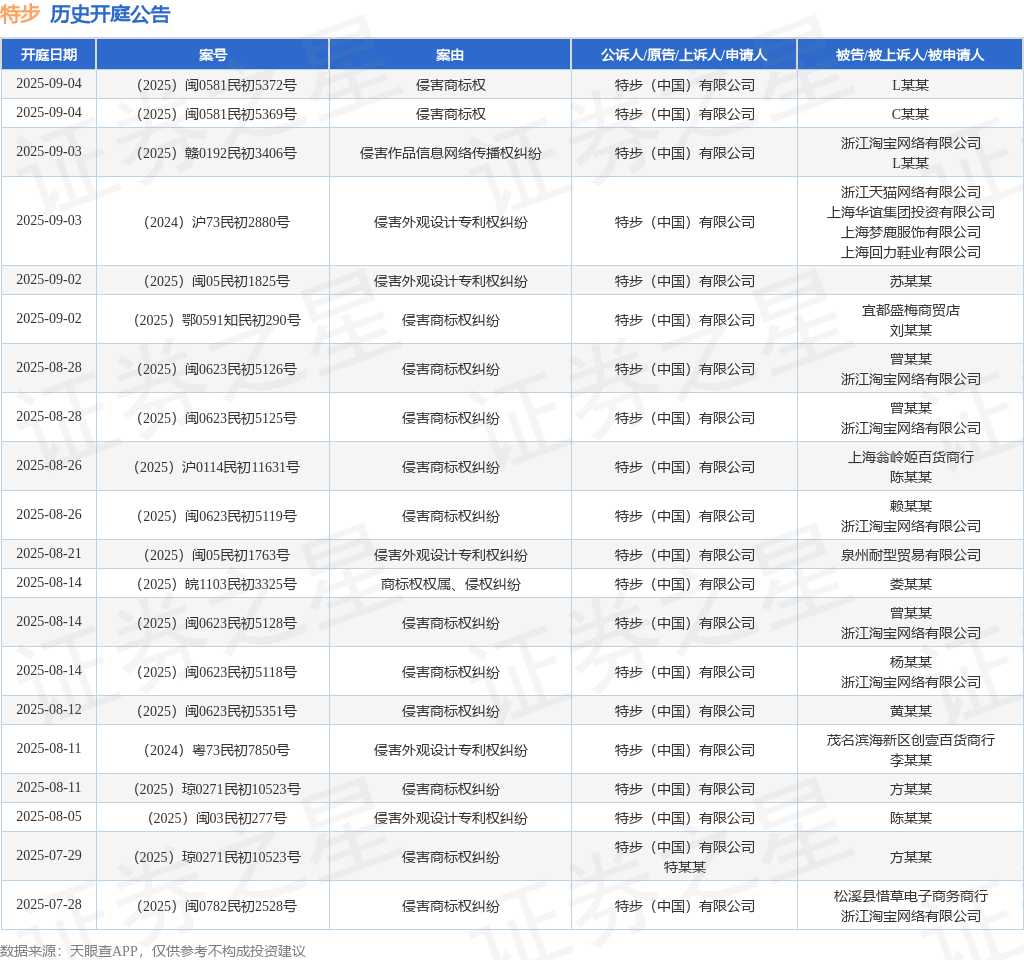Click defendant 泉州耐型贸易有限公司

tap(910, 555)
